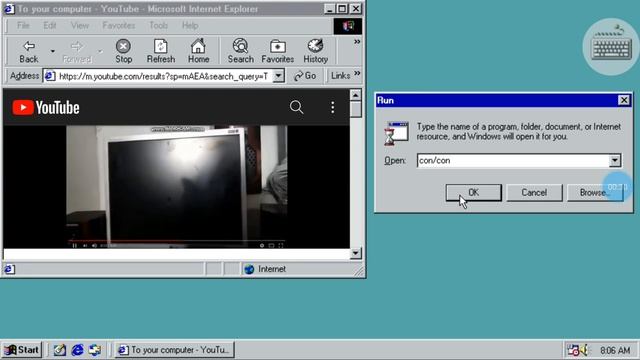Screen dimensions: 640x360
Task: Go back using the Back toolbar button
Action: 29,51
